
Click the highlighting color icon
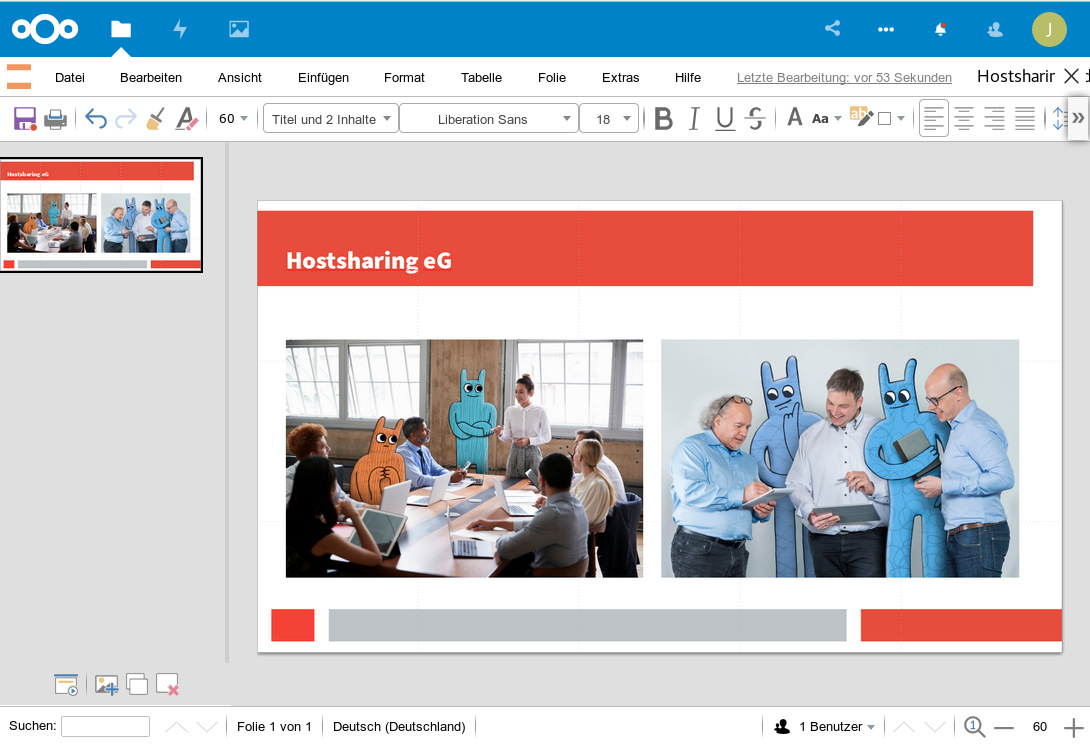[x=861, y=117]
